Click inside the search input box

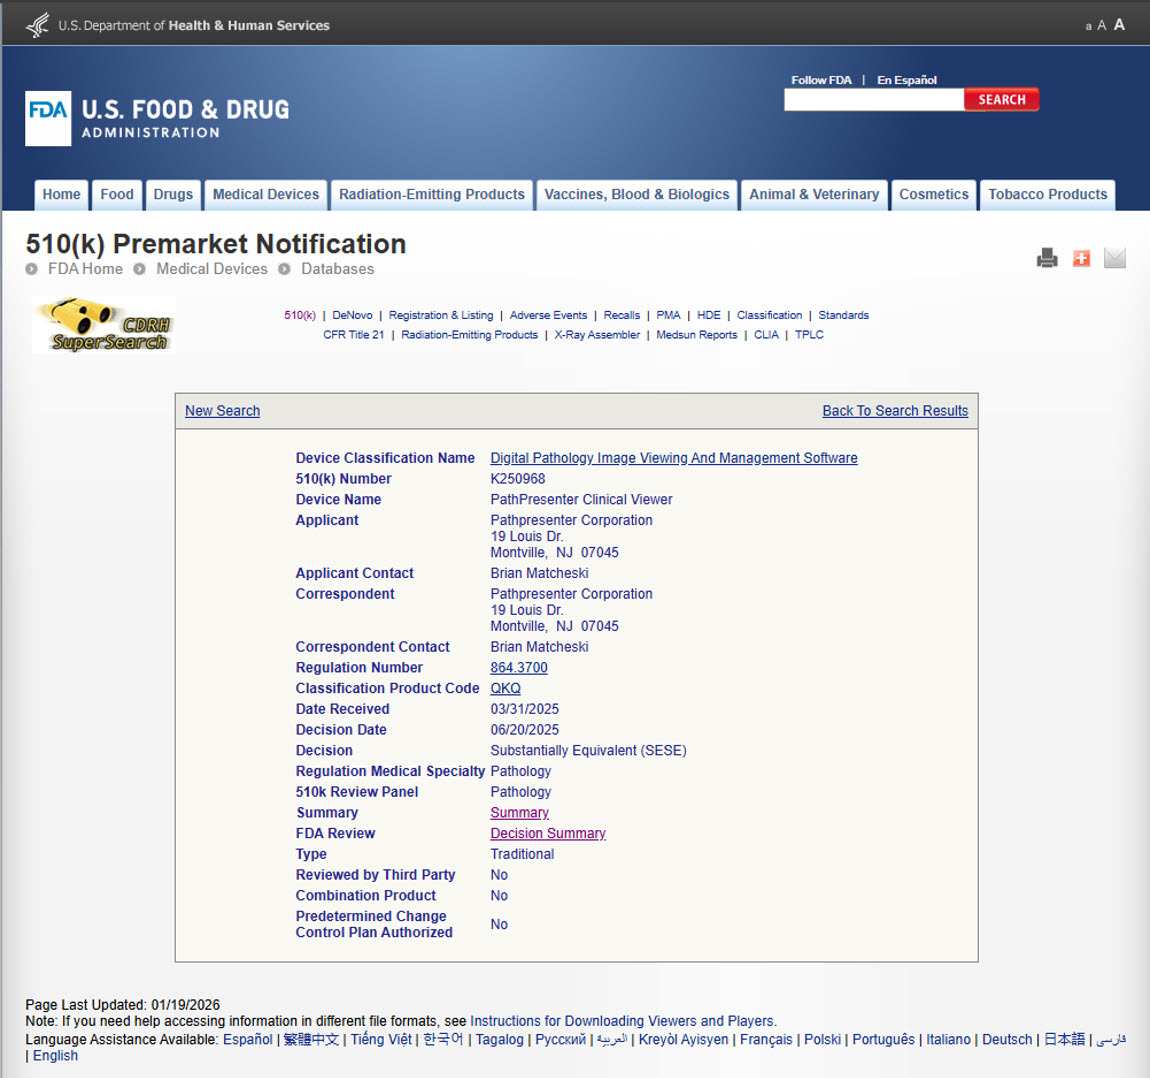tap(873, 99)
